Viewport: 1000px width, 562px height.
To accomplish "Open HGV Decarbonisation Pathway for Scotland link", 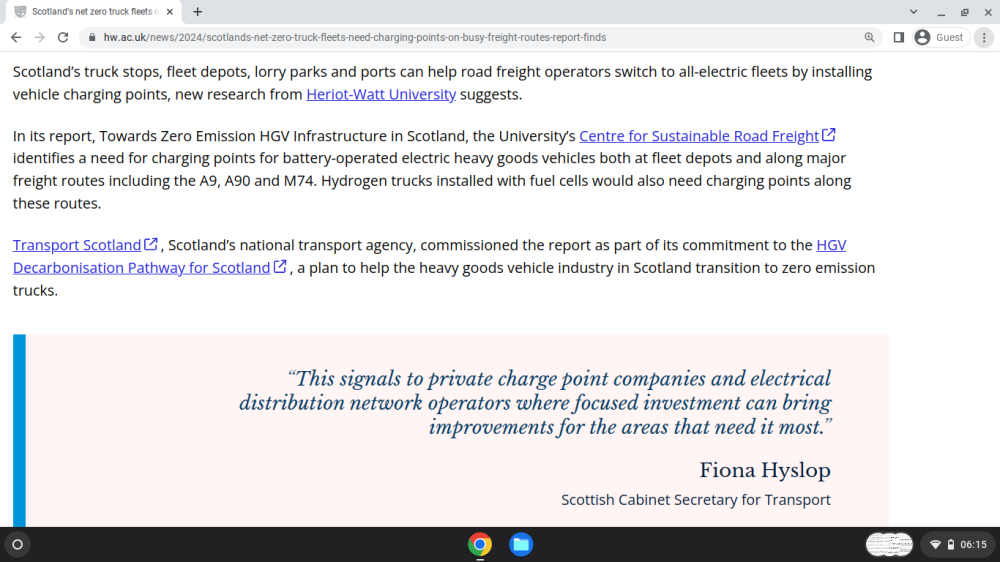I will tap(142, 267).
